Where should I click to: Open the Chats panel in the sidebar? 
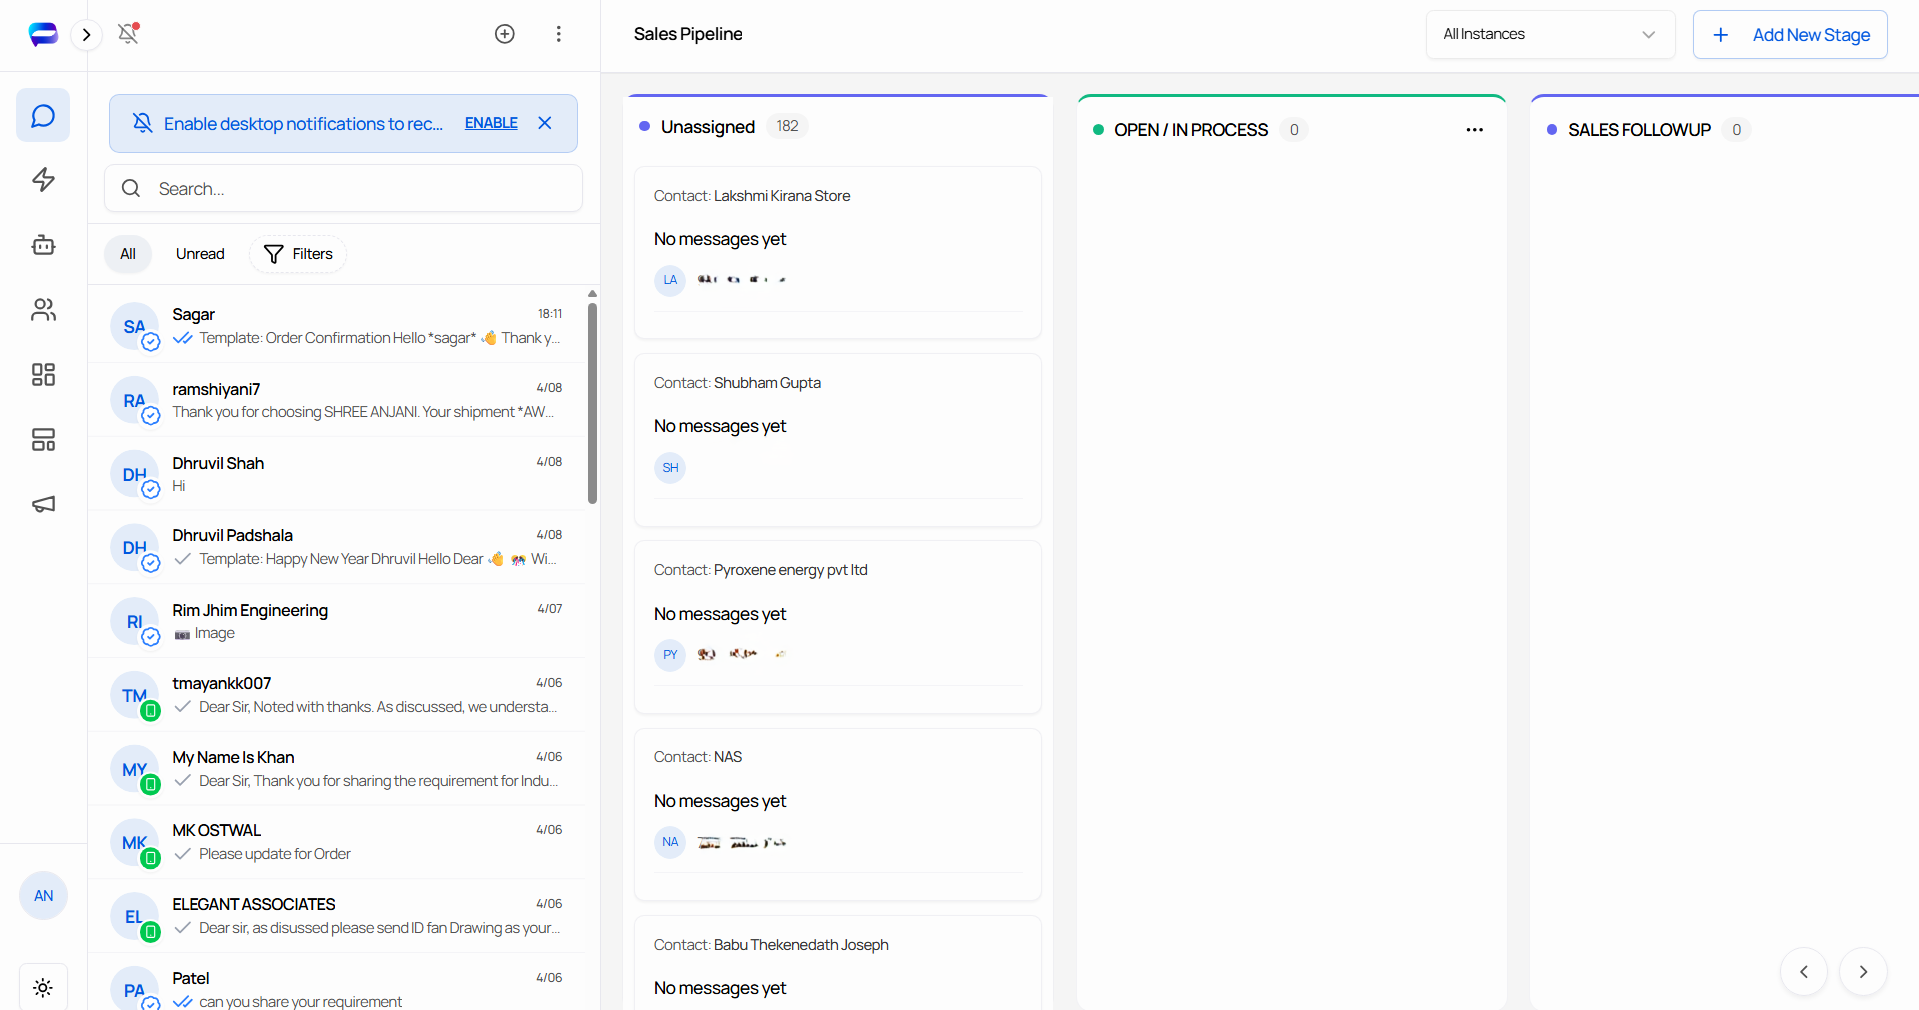[x=43, y=115]
